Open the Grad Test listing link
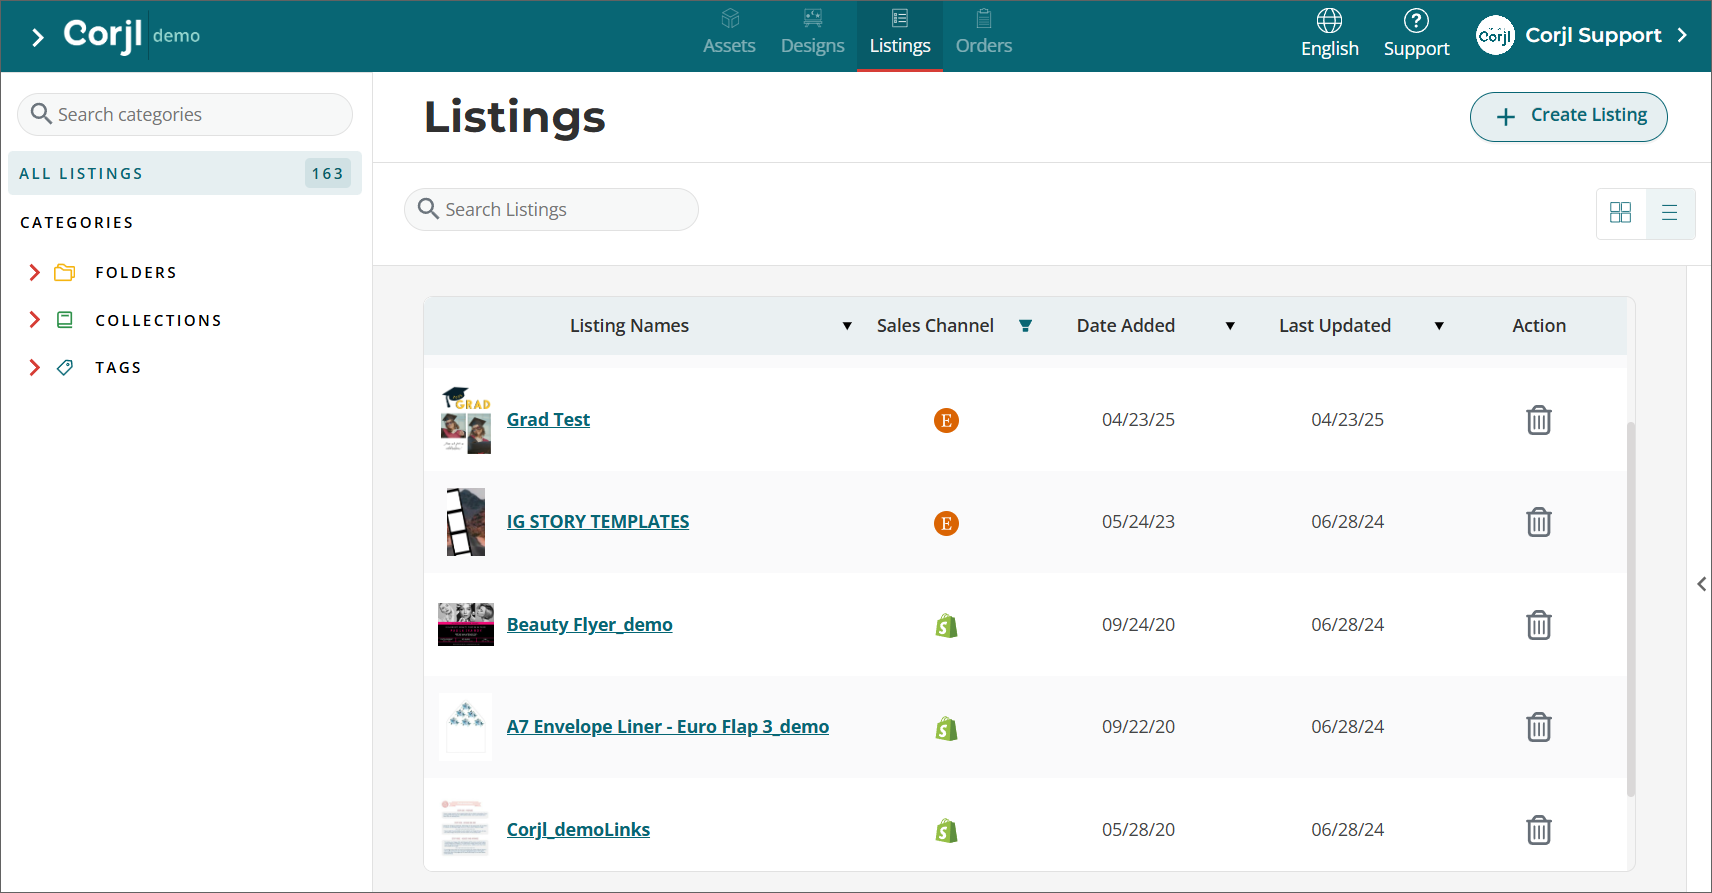1712x893 pixels. [x=548, y=419]
